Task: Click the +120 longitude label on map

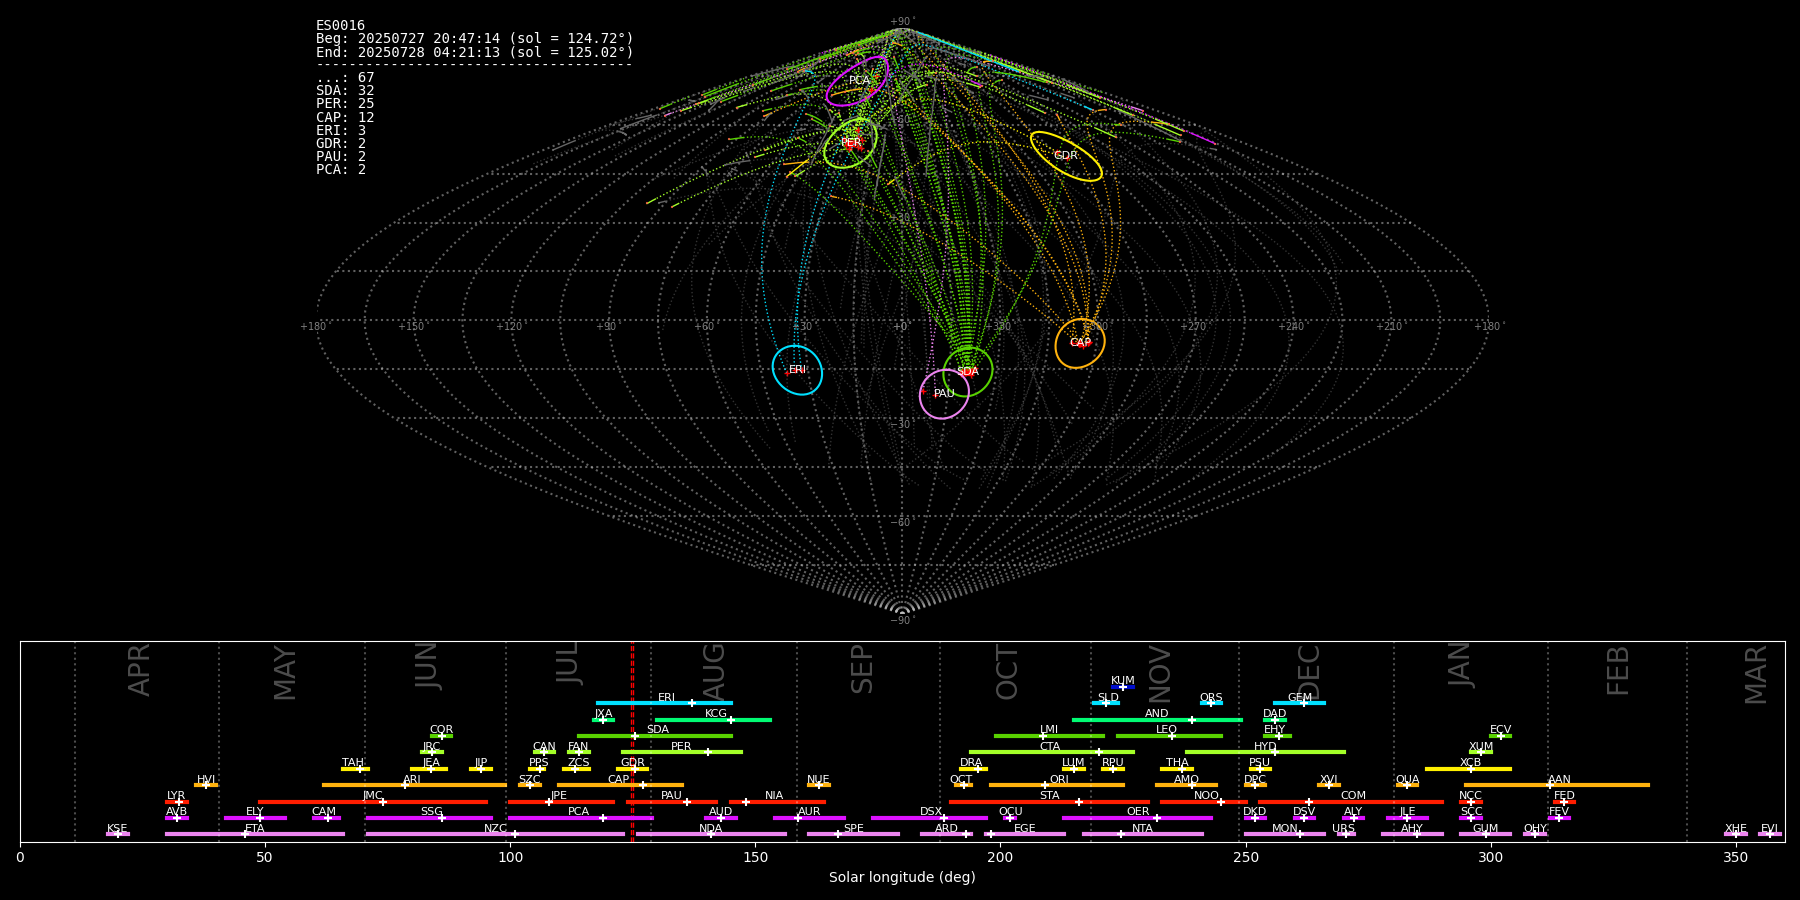Action: tap(509, 327)
